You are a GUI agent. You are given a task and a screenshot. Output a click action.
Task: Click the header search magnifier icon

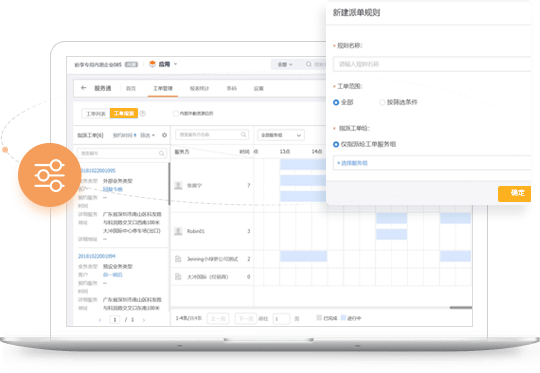click(309, 64)
